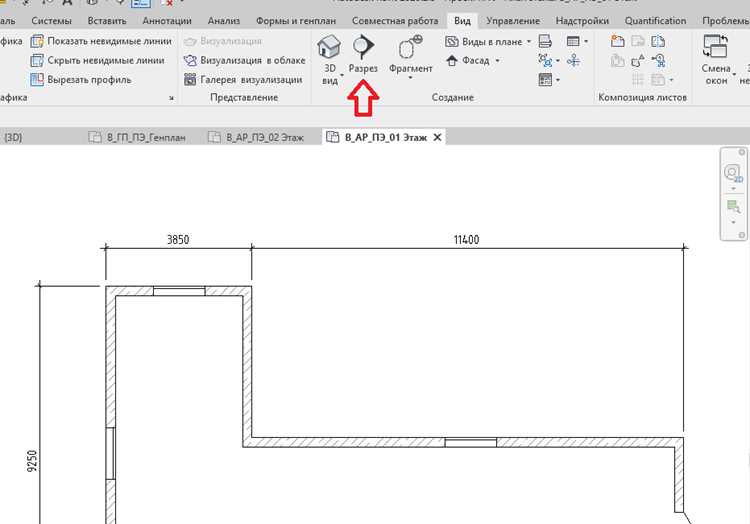Select the 9250 vertical dimension text
Screen dimensions: 750x524
click(x=32, y=461)
